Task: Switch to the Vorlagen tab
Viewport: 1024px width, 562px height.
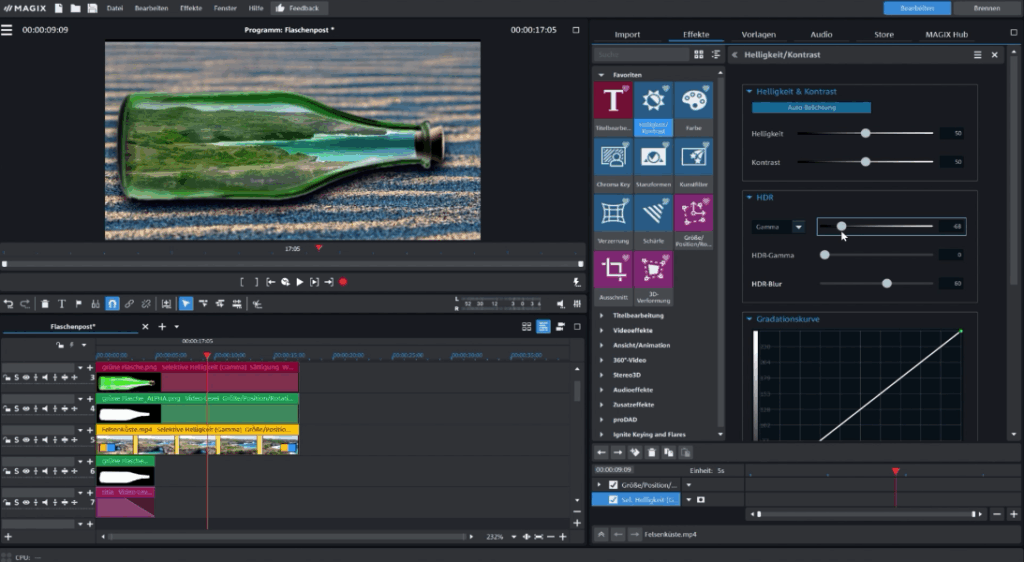Action: tap(758, 34)
